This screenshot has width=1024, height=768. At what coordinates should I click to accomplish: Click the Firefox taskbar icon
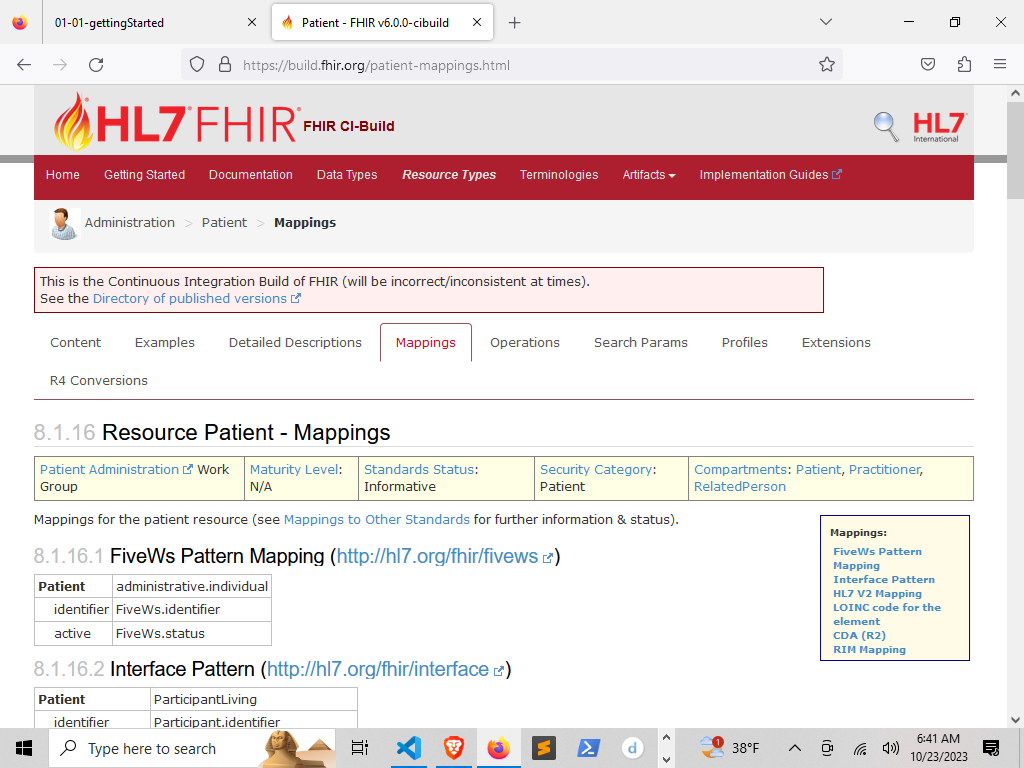[498, 748]
